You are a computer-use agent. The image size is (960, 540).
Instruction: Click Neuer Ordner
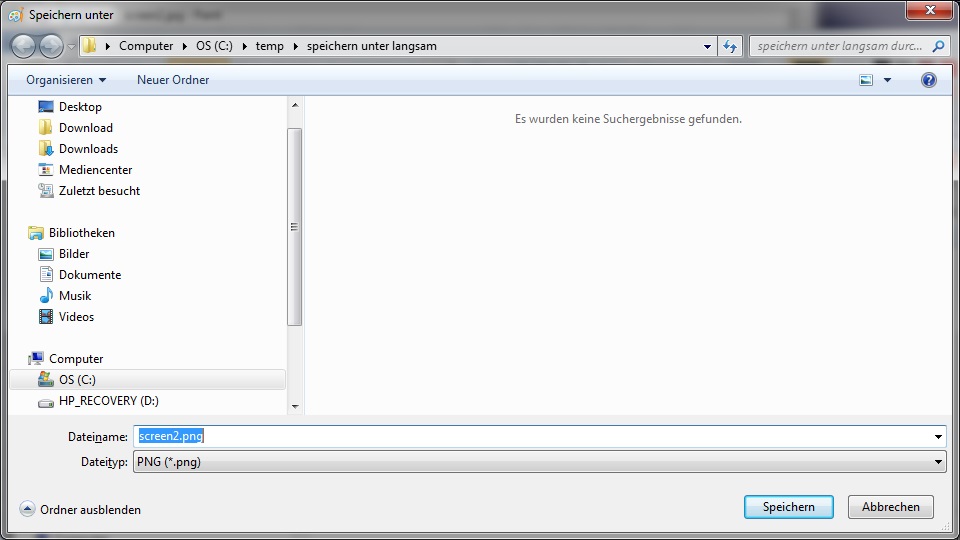[173, 80]
